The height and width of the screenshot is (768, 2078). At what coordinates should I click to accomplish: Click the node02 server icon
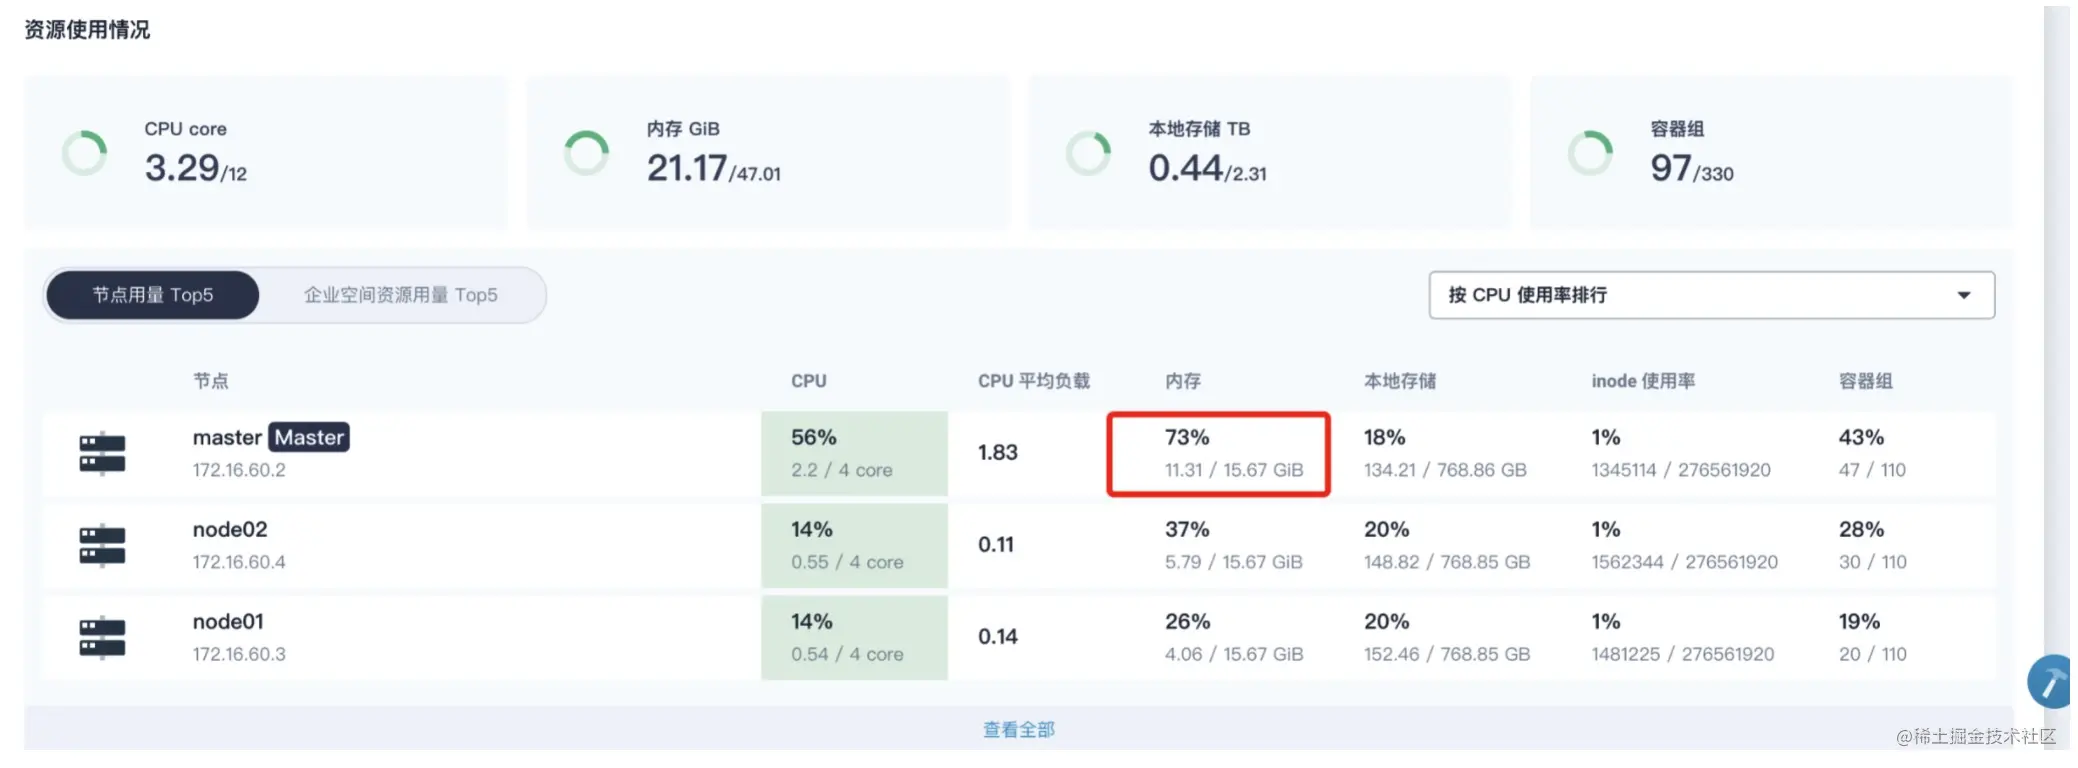[x=102, y=545]
